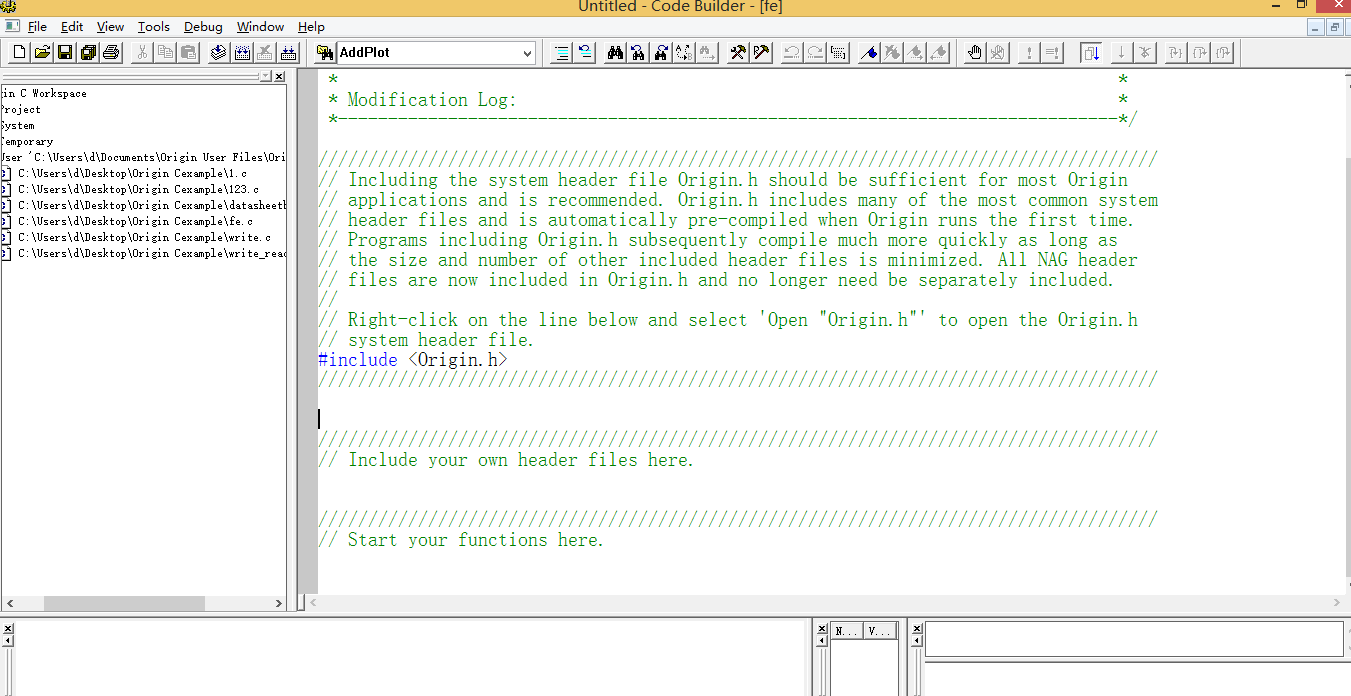1351x696 pixels.
Task: Click the #include <Origin.h> line
Action: tap(413, 359)
